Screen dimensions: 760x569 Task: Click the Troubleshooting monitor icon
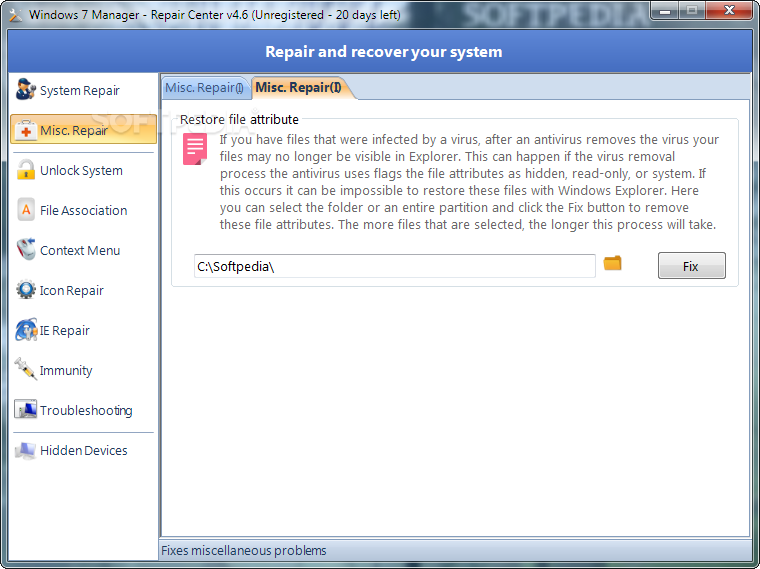click(x=26, y=410)
